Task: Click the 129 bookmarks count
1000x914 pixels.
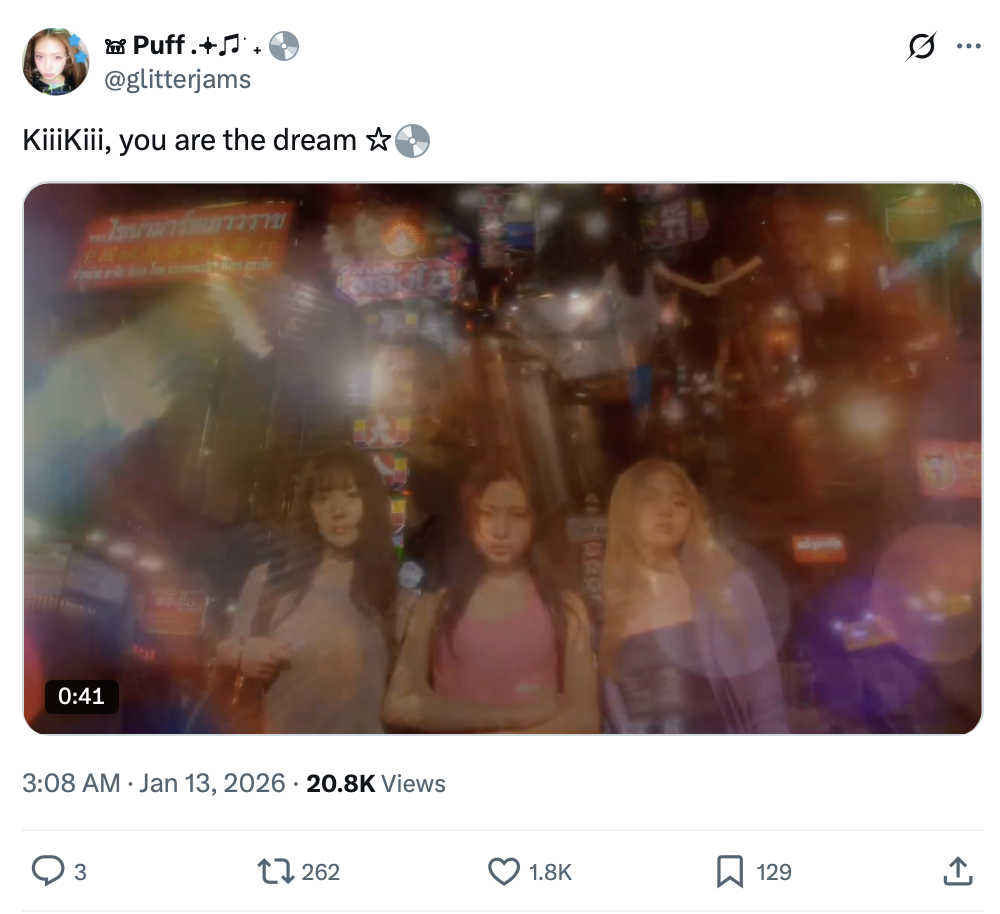Action: [x=774, y=872]
